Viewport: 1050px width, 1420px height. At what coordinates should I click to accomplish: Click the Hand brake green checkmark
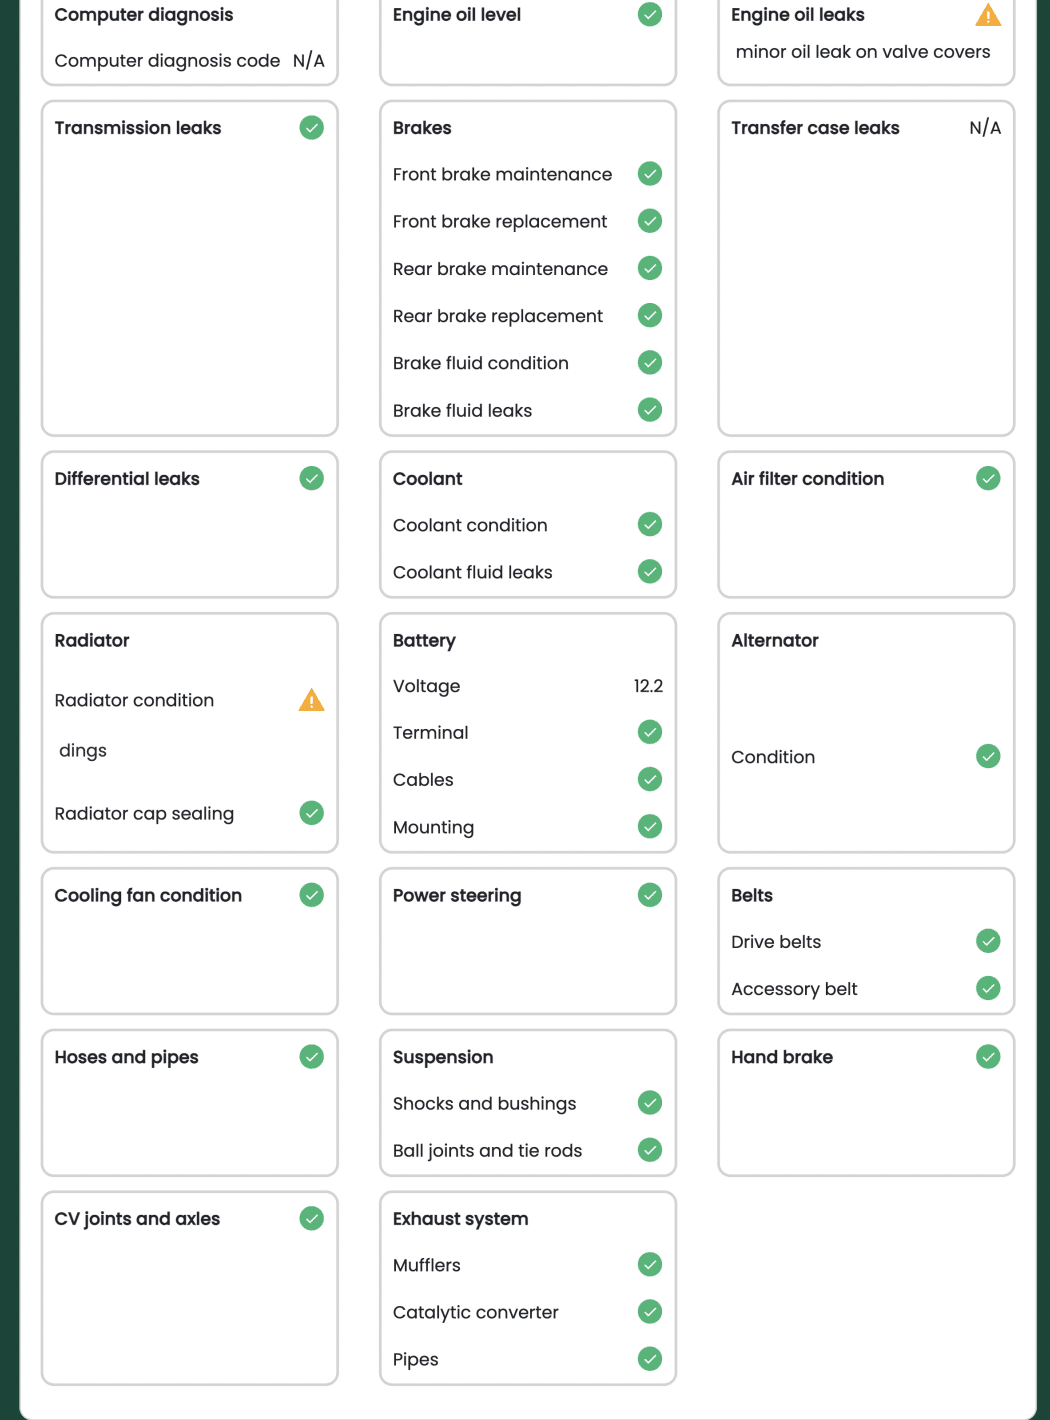(988, 1057)
